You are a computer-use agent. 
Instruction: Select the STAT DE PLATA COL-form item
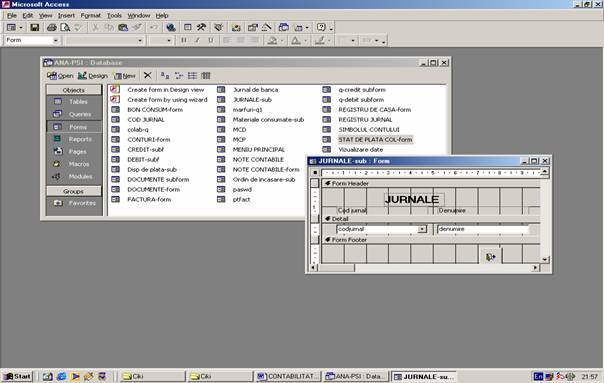pyautogui.click(x=375, y=139)
